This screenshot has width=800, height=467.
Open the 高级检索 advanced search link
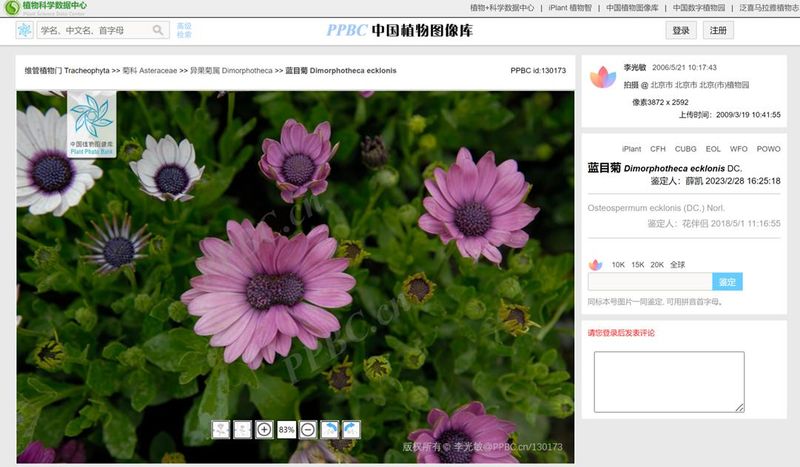(x=184, y=31)
